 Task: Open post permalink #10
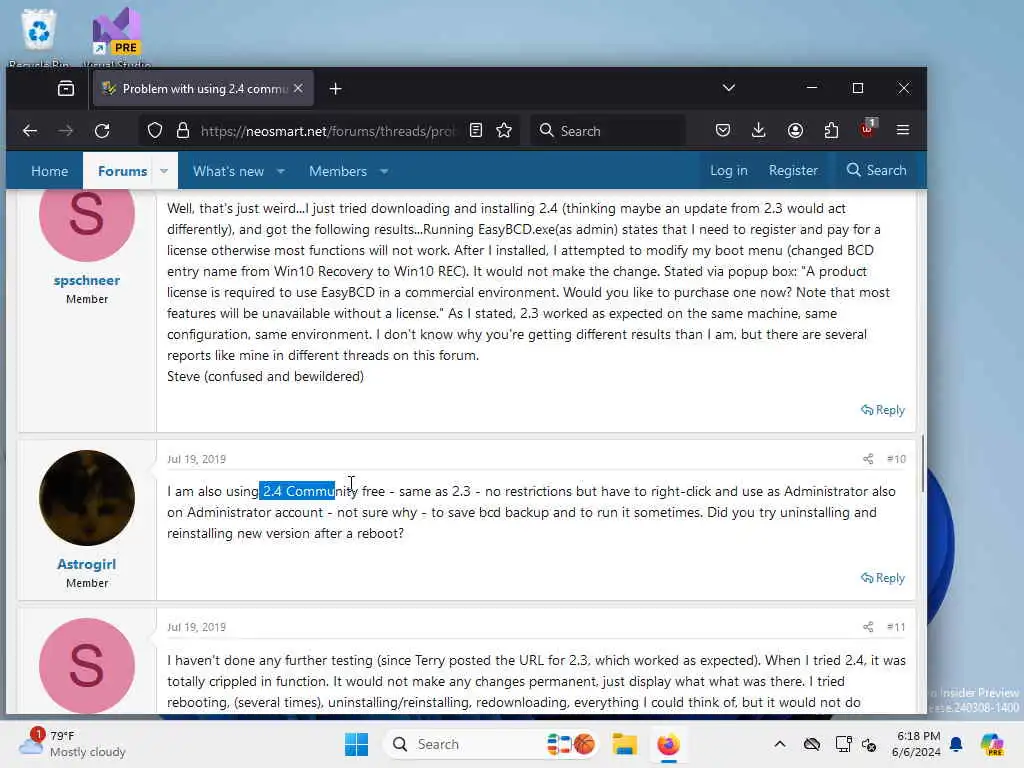tap(897, 459)
